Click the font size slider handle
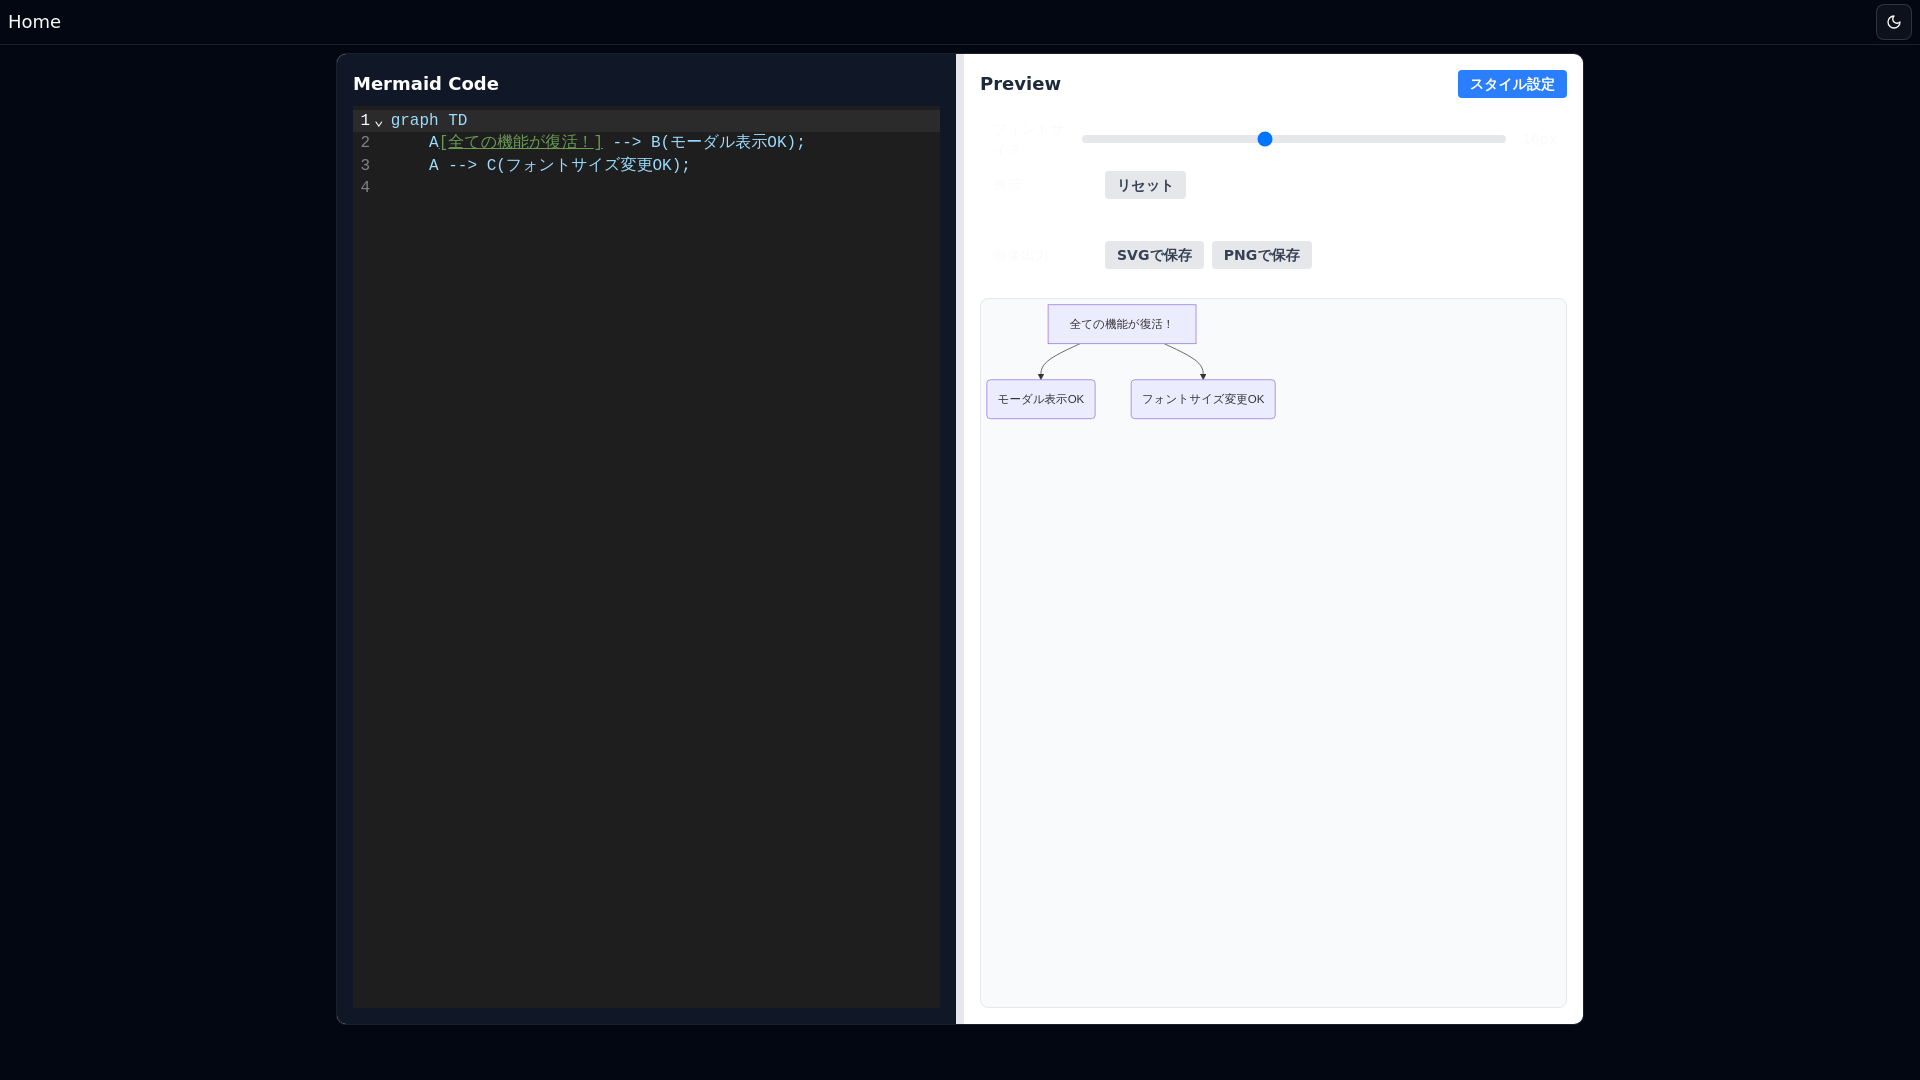1920x1080 pixels. (1264, 139)
